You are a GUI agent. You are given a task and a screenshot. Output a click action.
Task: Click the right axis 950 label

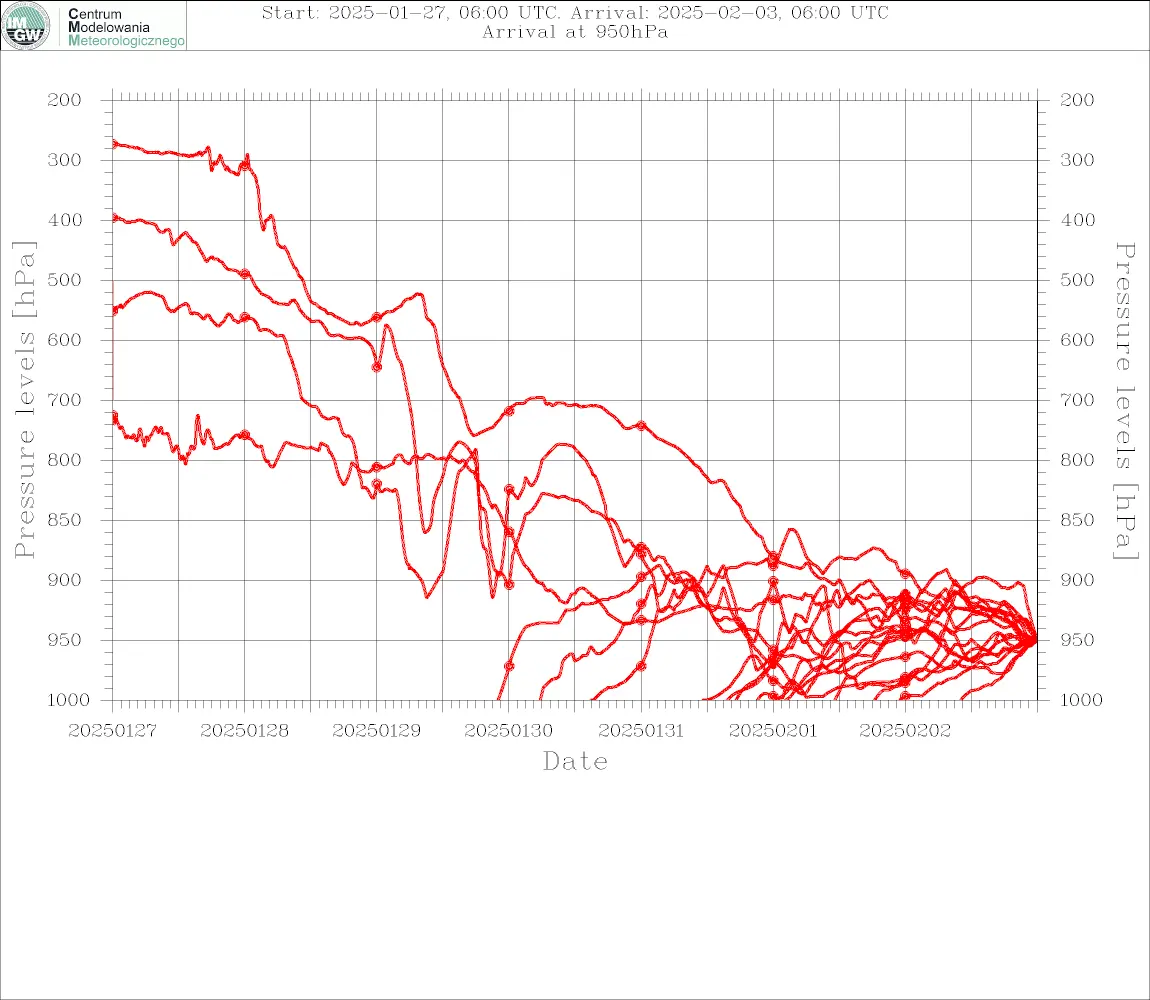coord(1077,640)
